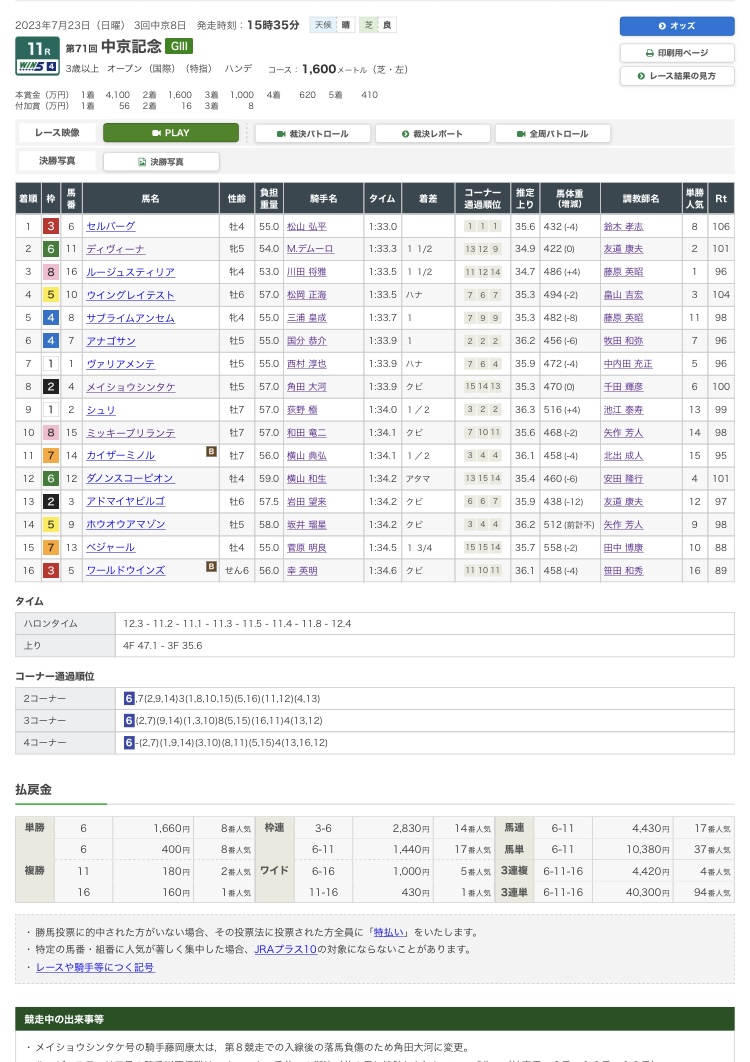Open horse ディヴィーナ profile link

115,249
